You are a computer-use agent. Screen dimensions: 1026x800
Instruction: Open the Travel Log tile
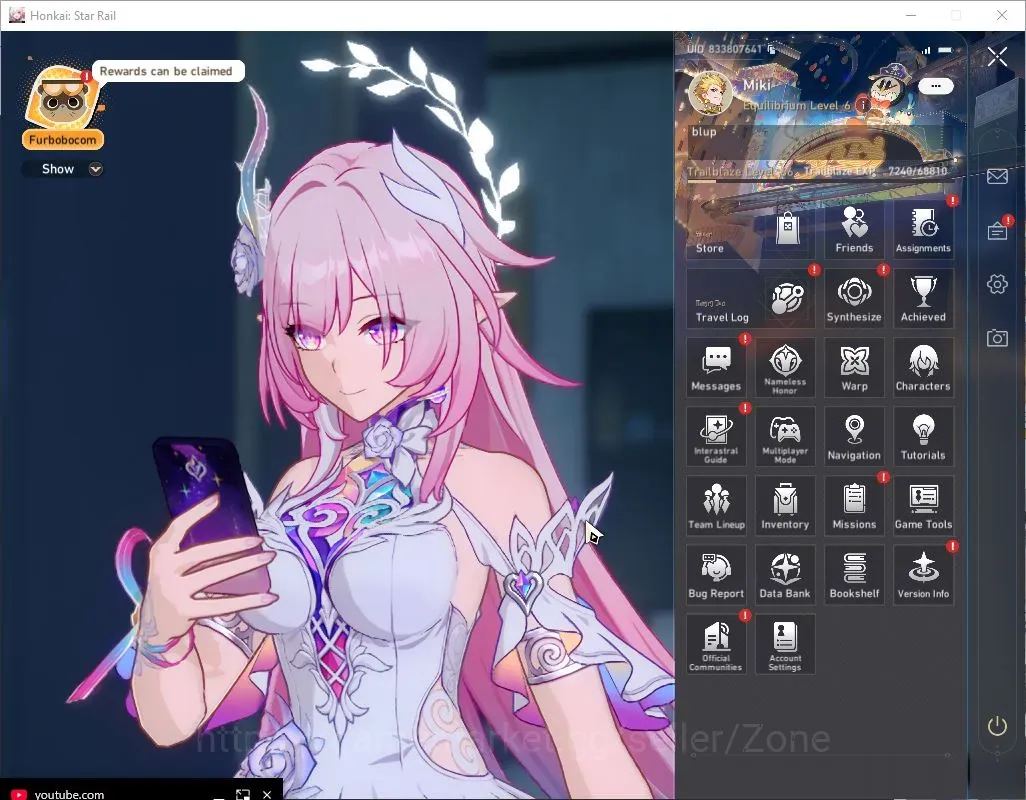(751, 298)
